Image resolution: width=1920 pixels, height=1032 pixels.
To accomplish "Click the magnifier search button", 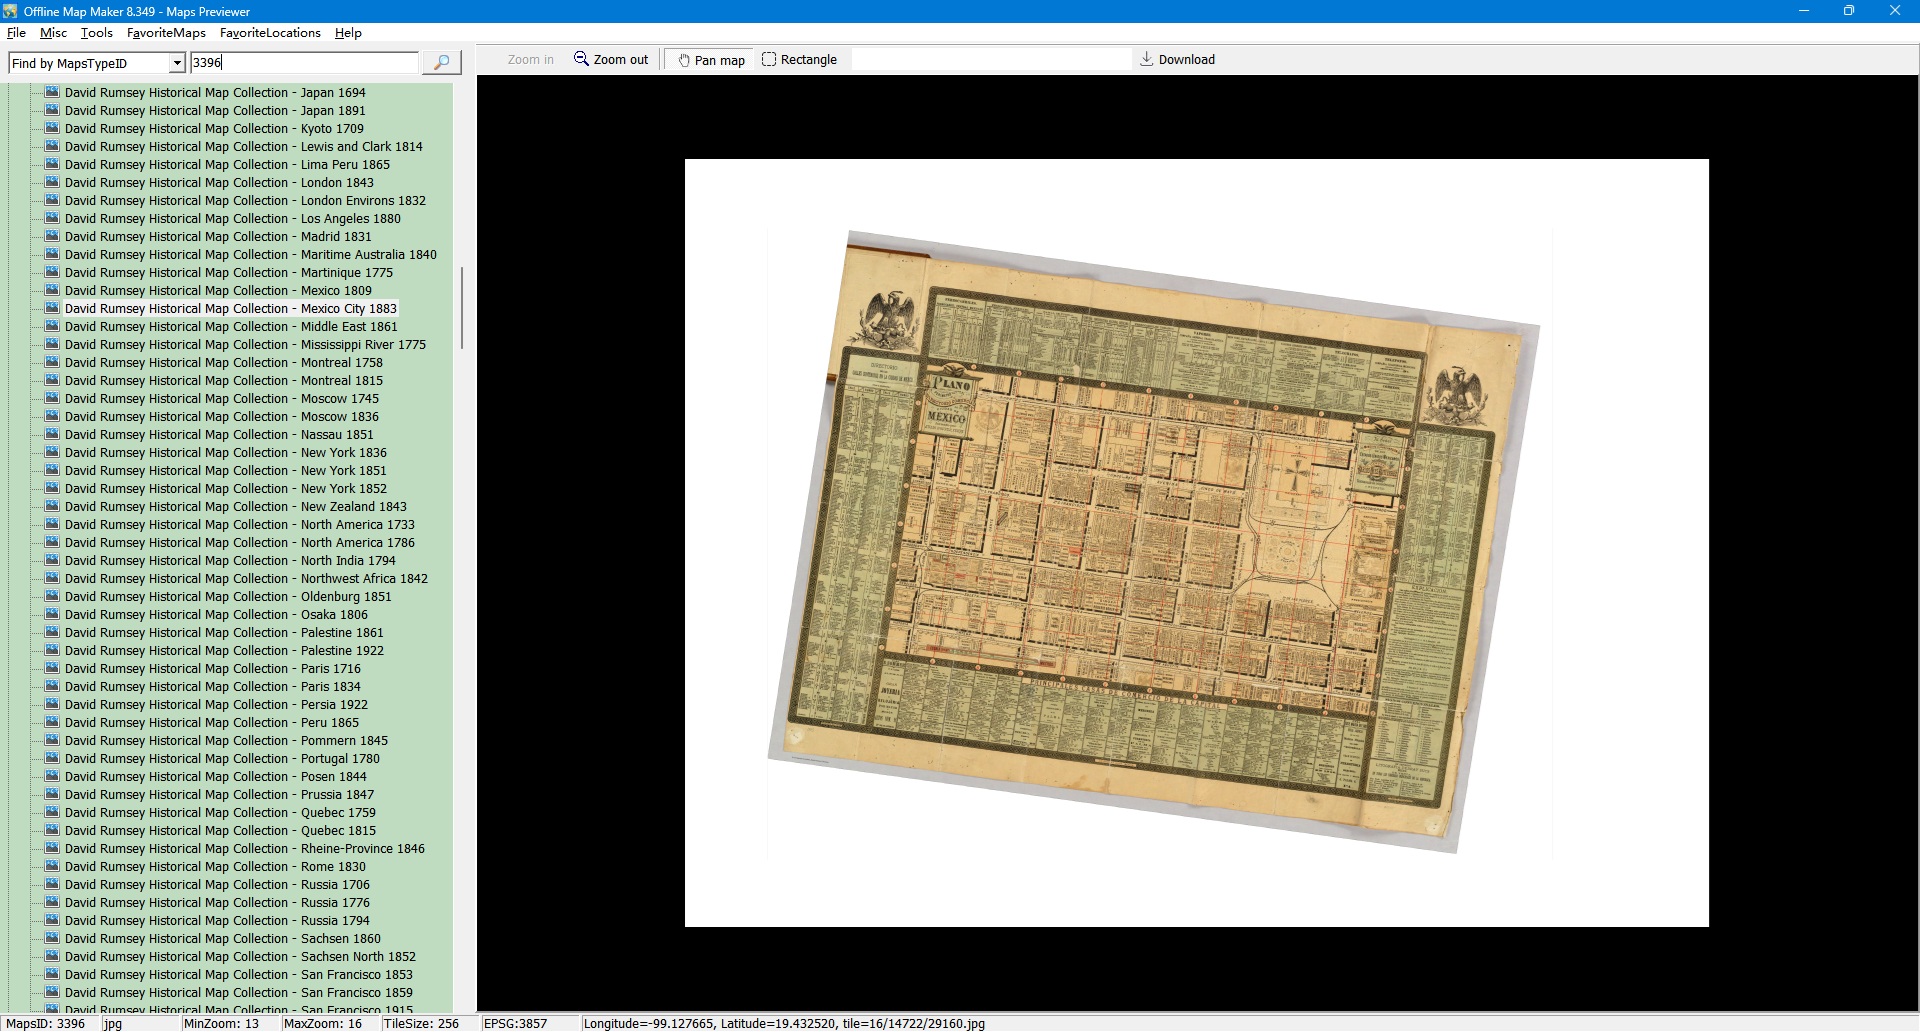I will click(441, 62).
